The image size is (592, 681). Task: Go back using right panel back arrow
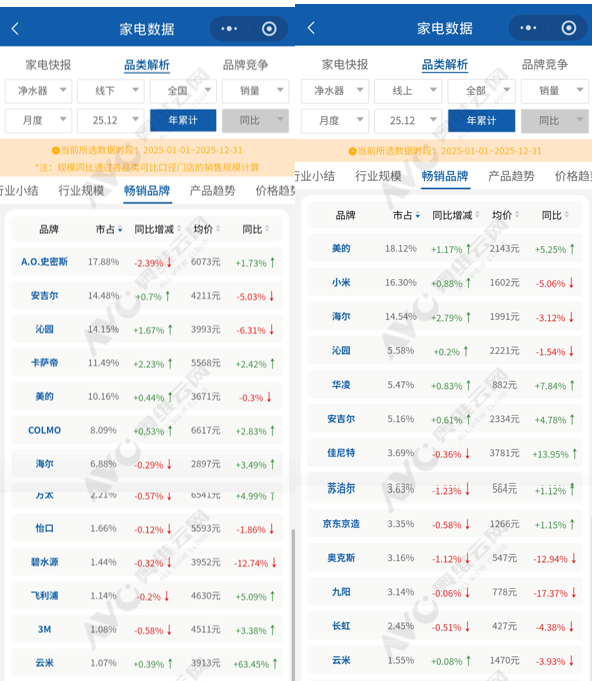pos(311,28)
